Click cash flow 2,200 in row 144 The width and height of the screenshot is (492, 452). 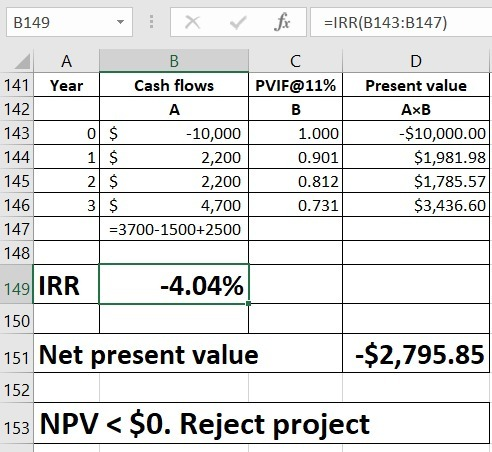[174, 157]
